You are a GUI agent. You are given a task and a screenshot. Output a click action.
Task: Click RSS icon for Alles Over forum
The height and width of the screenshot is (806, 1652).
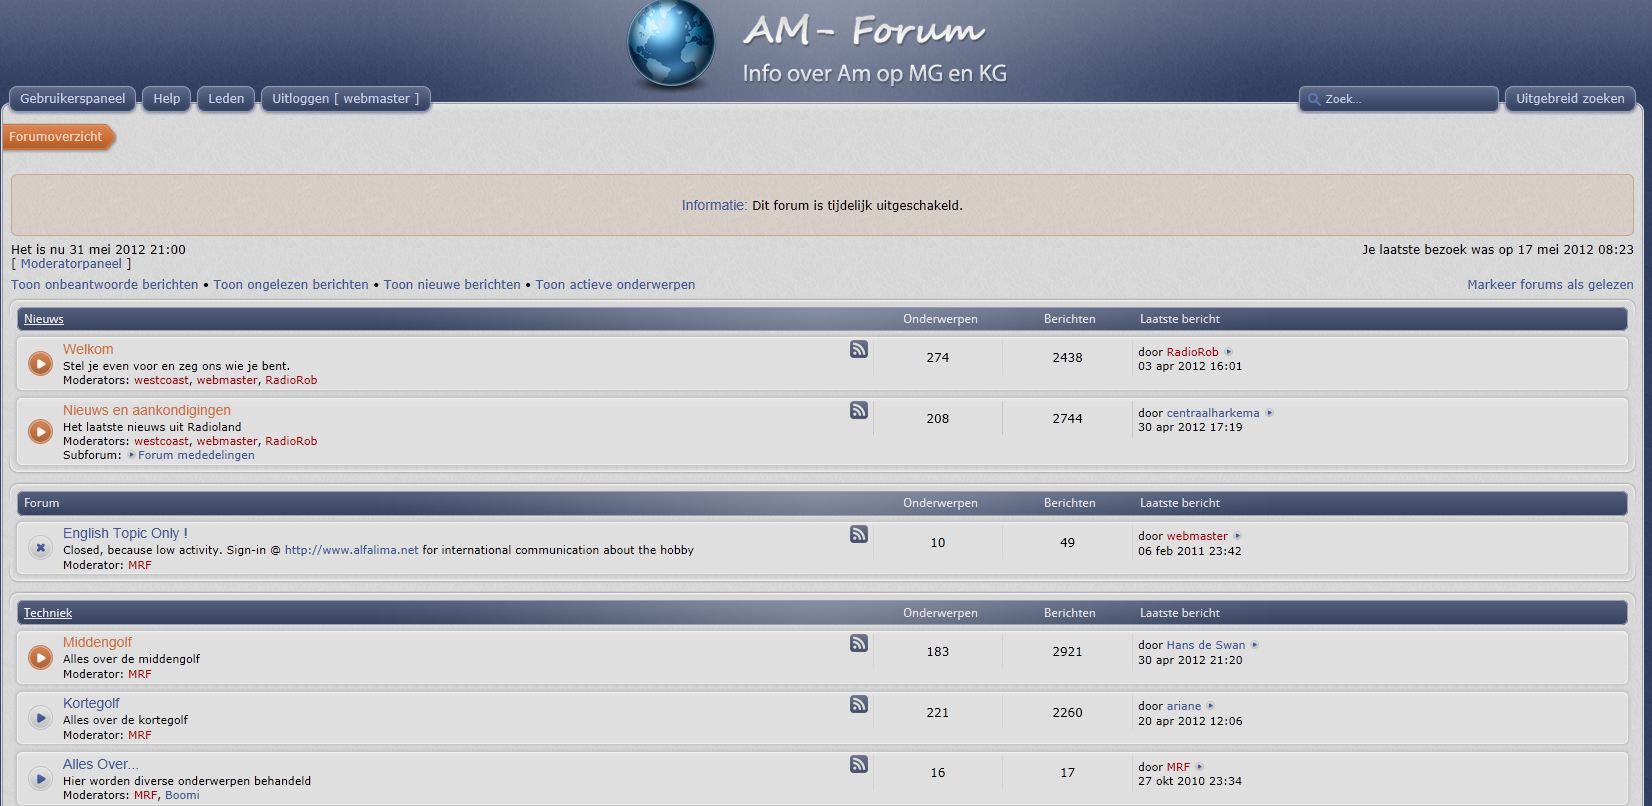(859, 764)
